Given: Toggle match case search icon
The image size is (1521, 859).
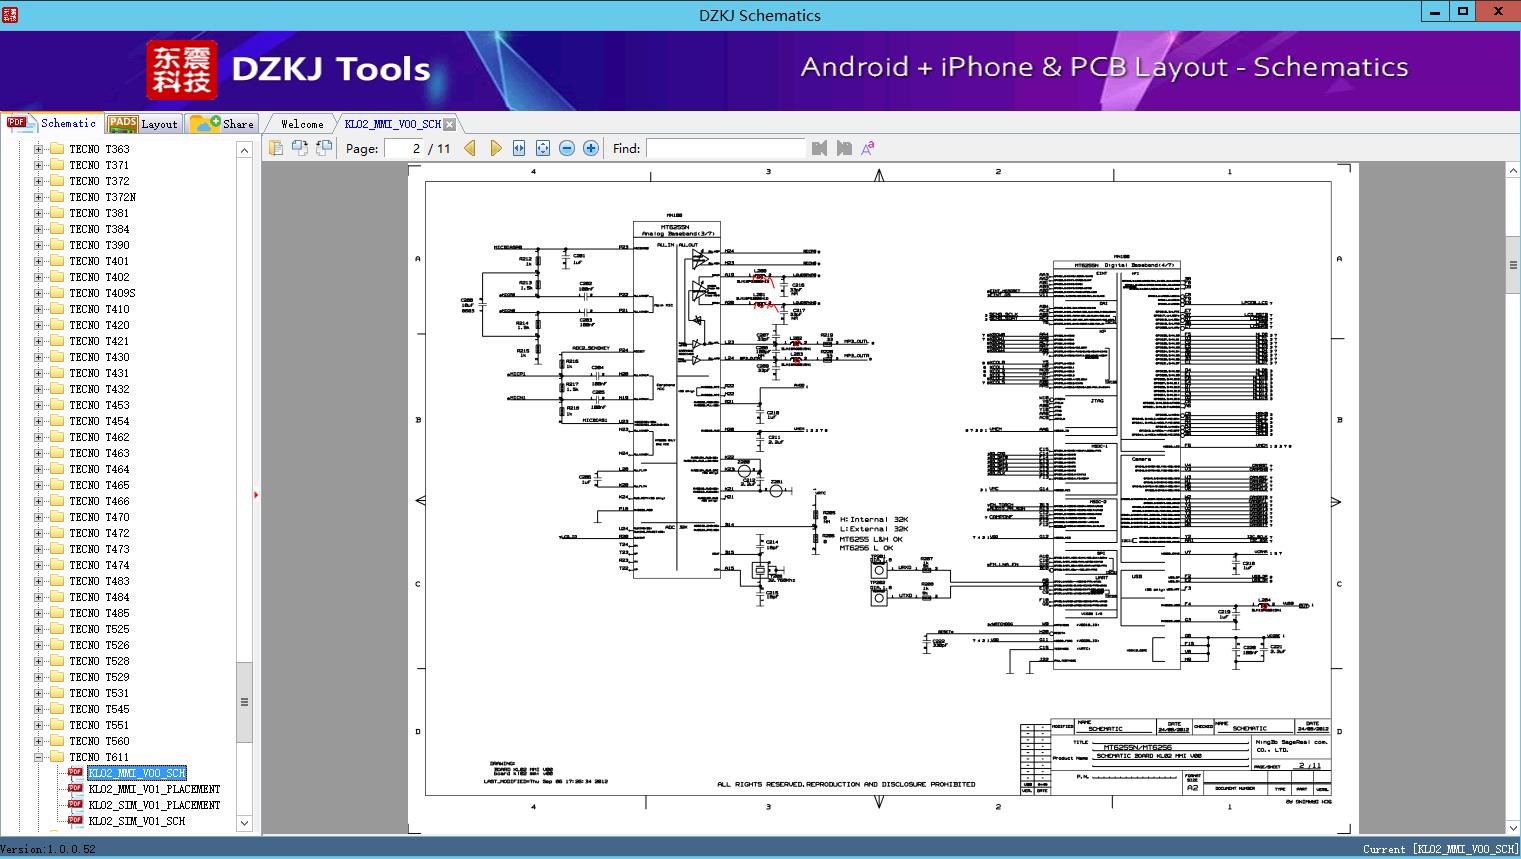Looking at the screenshot, I should [x=868, y=148].
